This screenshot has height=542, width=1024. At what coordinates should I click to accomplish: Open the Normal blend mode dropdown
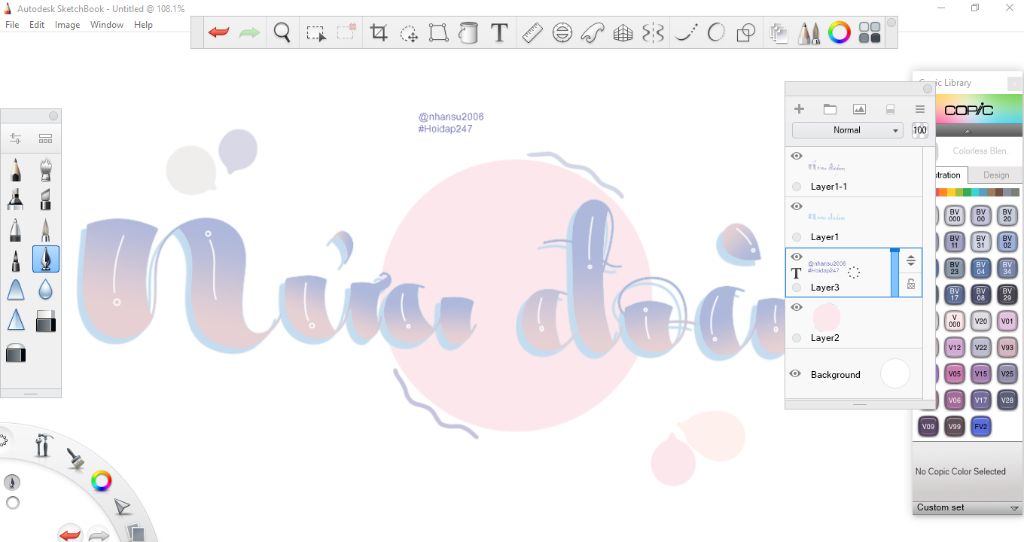[x=847, y=130]
